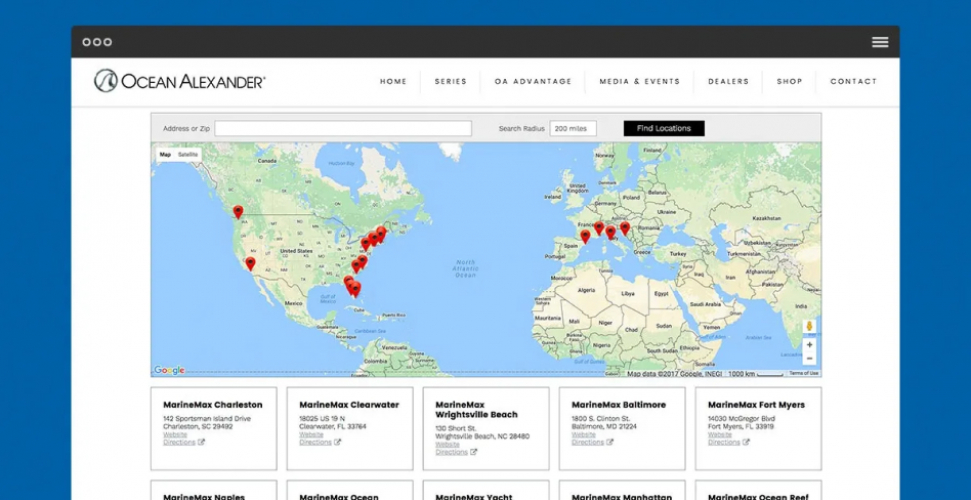The height and width of the screenshot is (500, 971).
Task: Zoom in with the map plus button
Action: pos(809,344)
